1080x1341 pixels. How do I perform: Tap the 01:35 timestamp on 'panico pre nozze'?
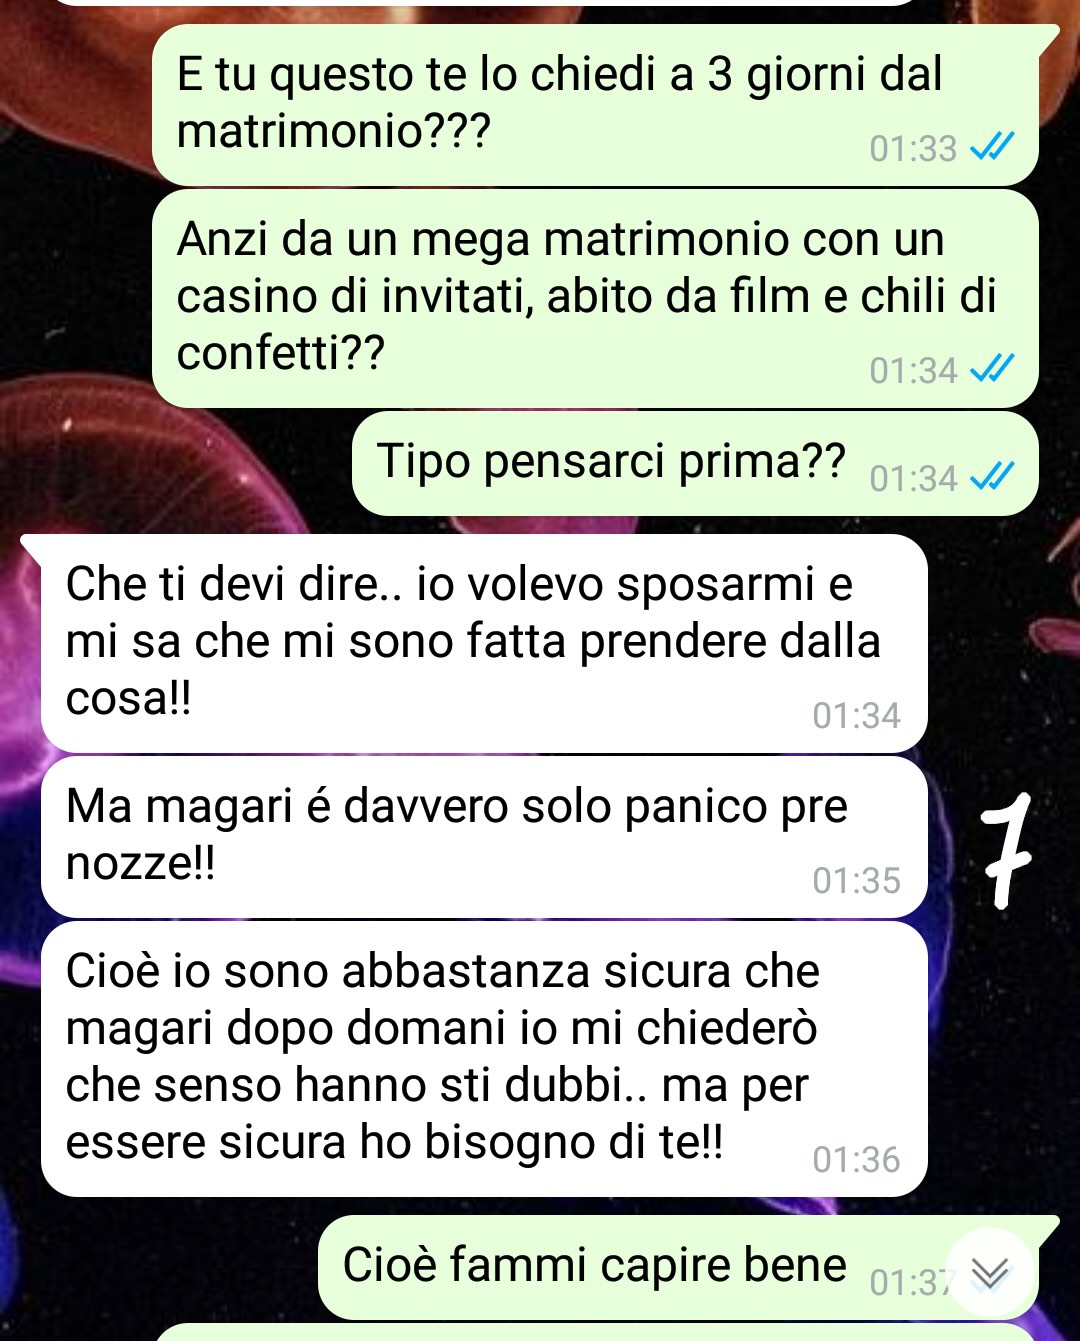856,880
